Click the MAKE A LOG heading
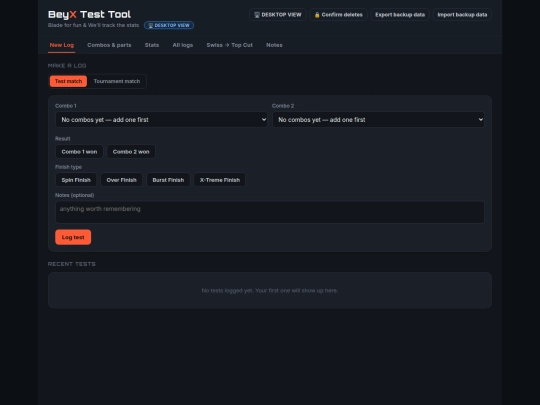 pos(67,66)
